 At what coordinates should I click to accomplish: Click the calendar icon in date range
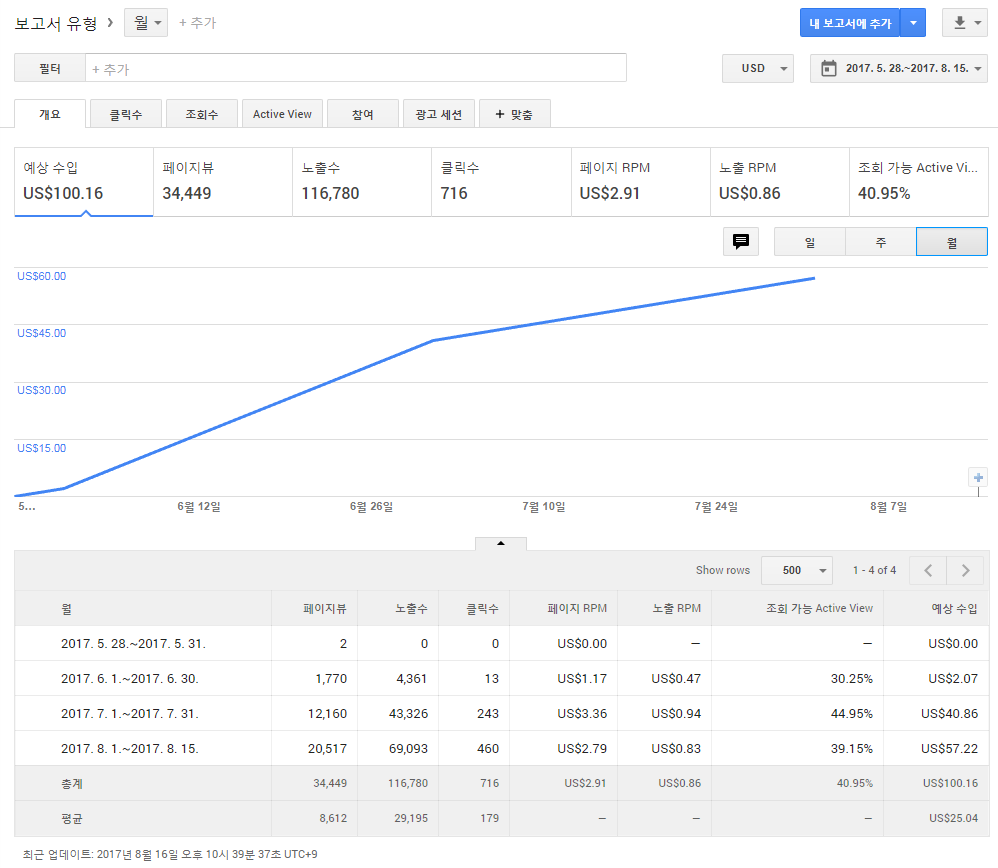[x=828, y=68]
